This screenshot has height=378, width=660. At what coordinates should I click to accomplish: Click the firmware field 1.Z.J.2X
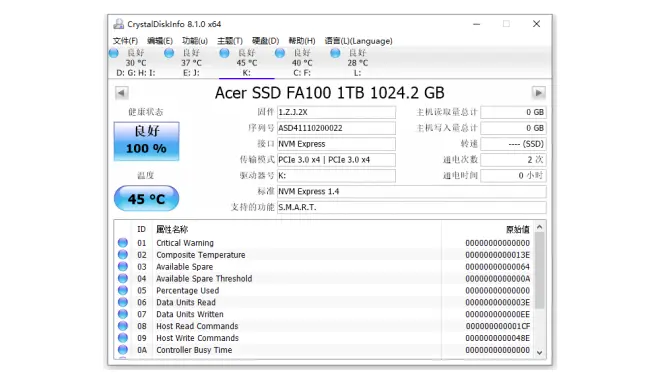[x=336, y=112]
